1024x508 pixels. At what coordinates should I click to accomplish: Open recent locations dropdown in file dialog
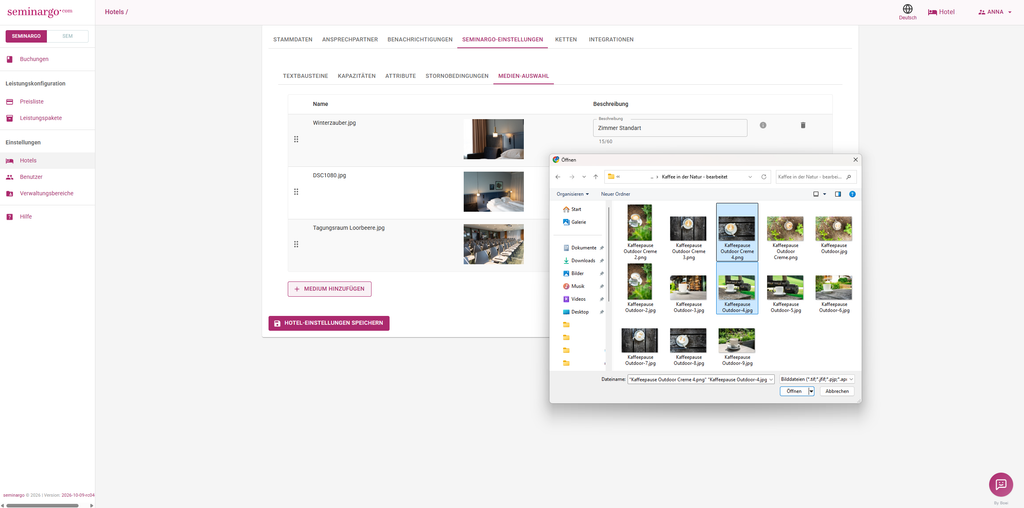click(x=584, y=177)
